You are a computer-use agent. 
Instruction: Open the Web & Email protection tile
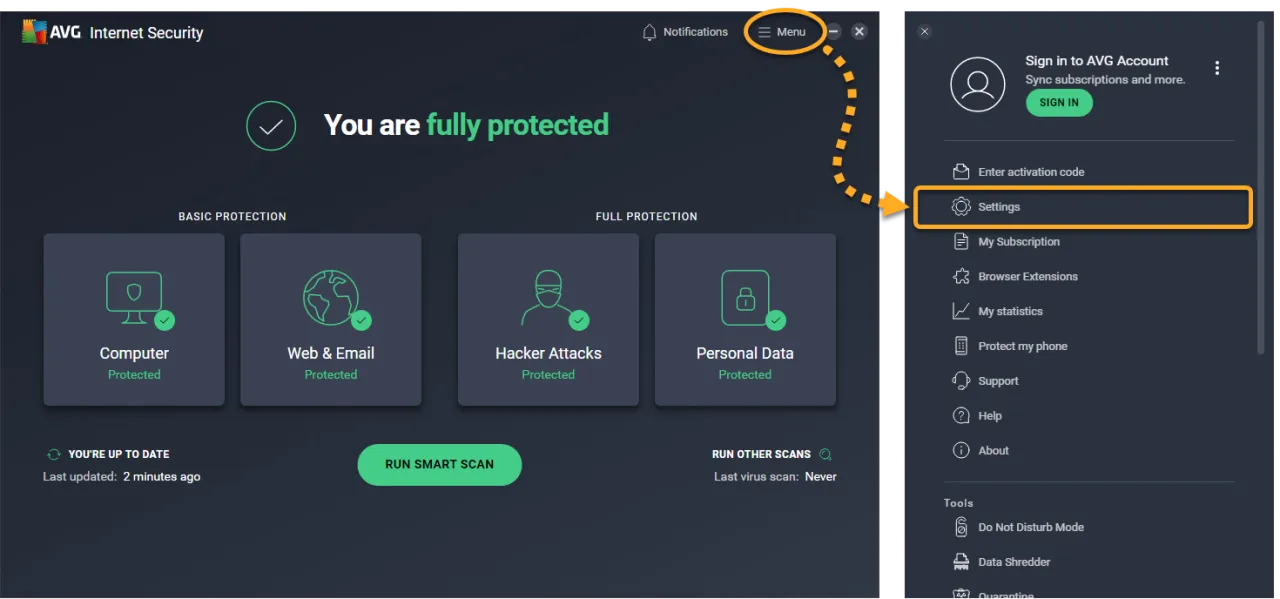pyautogui.click(x=331, y=319)
